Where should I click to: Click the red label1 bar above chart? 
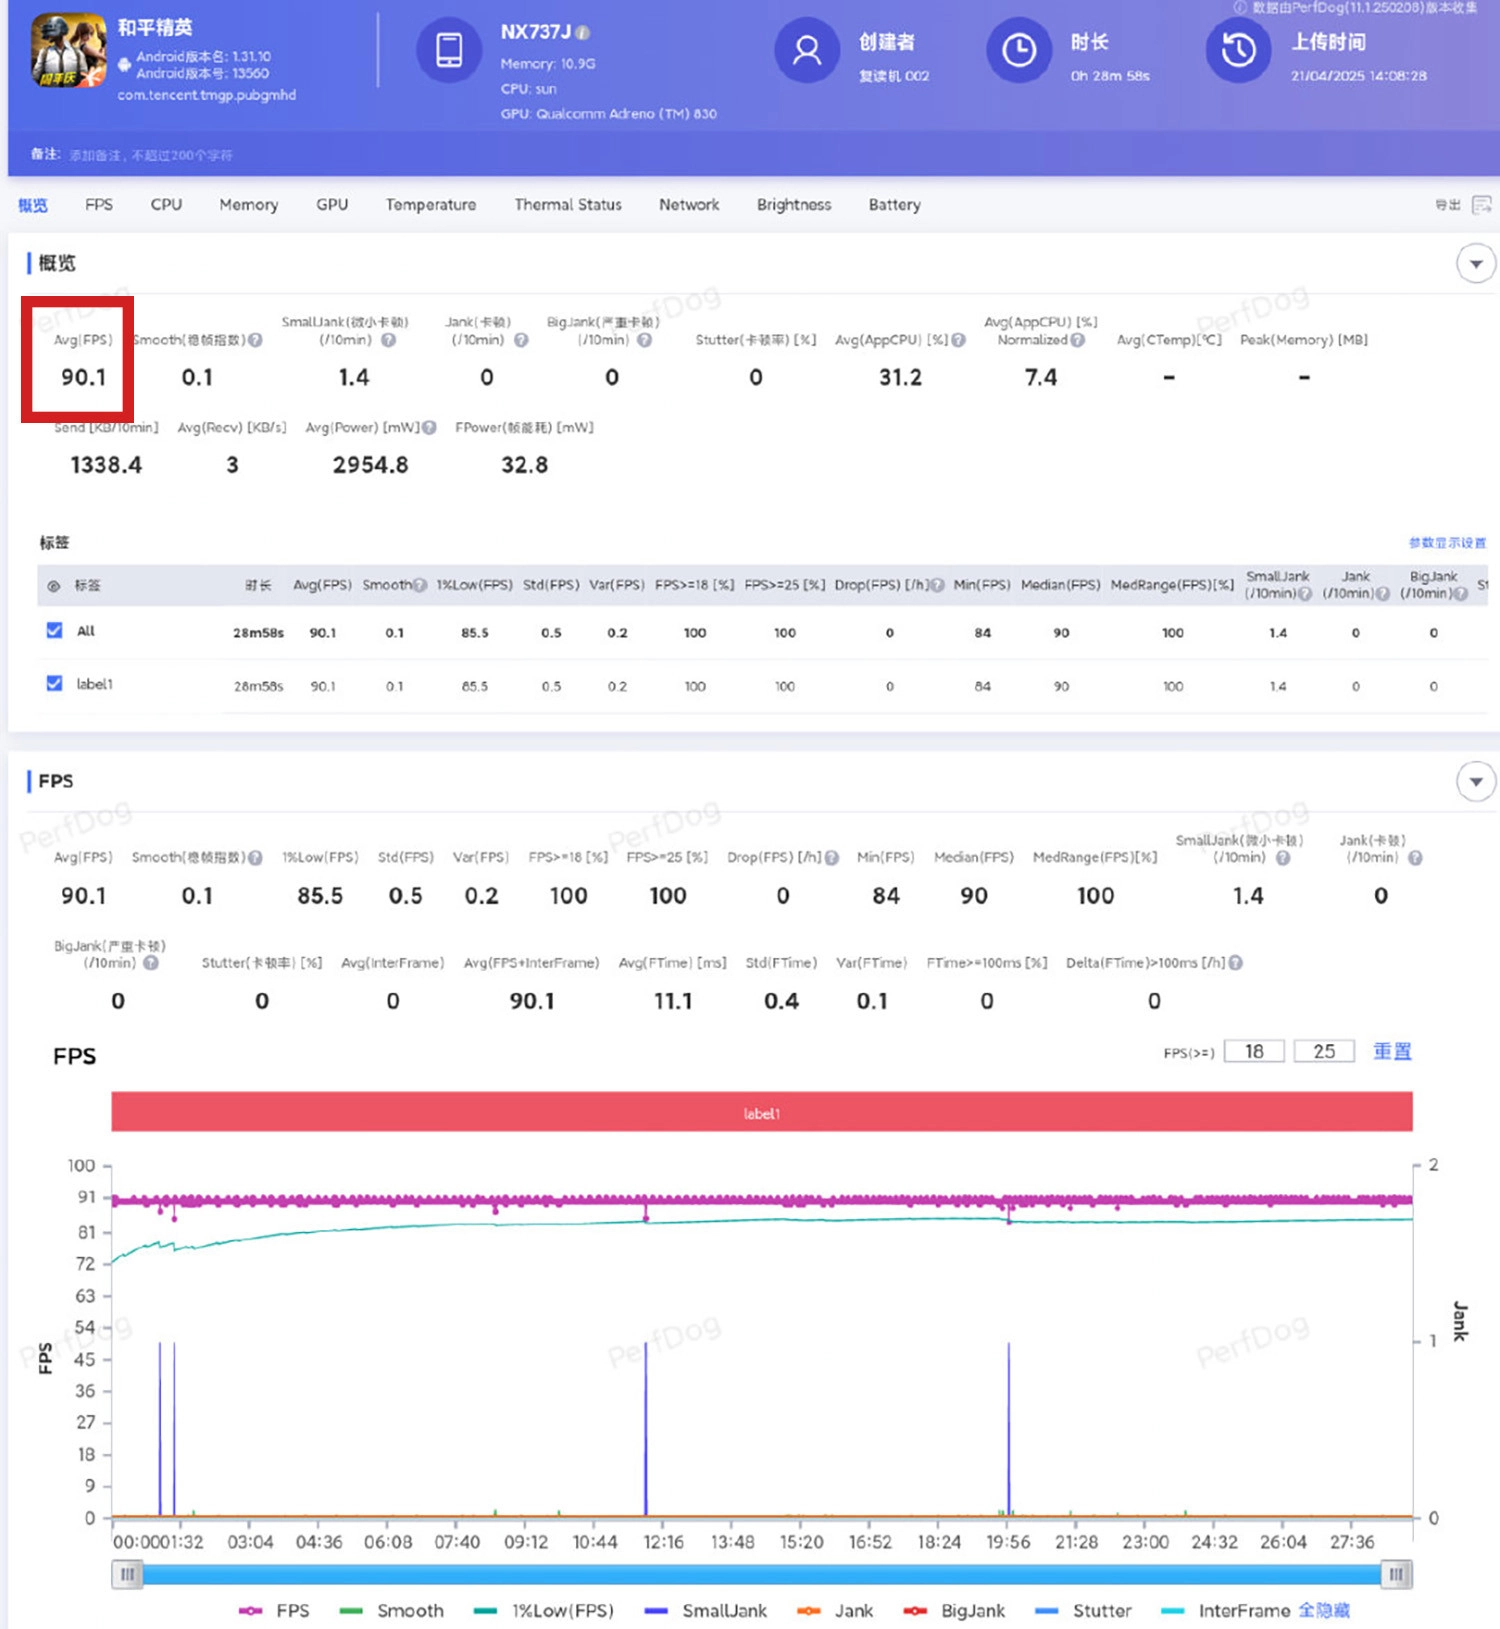click(762, 1112)
